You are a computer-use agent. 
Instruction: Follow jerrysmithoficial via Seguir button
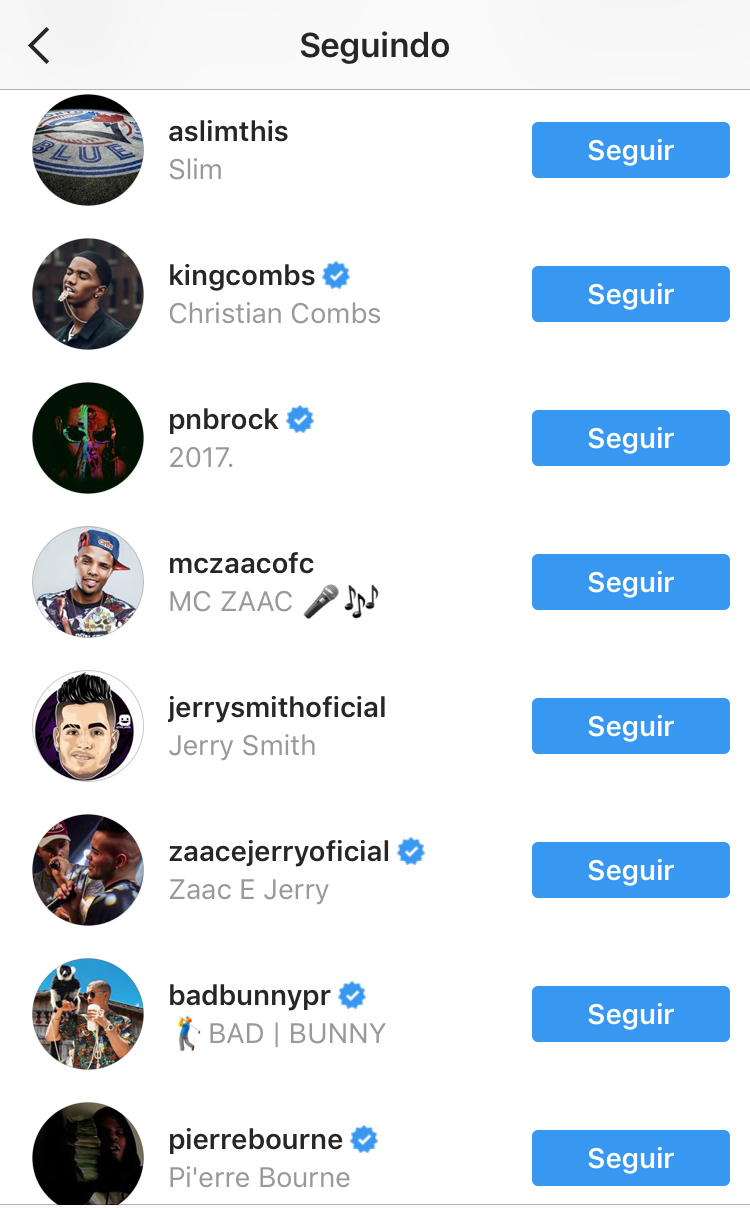point(630,726)
